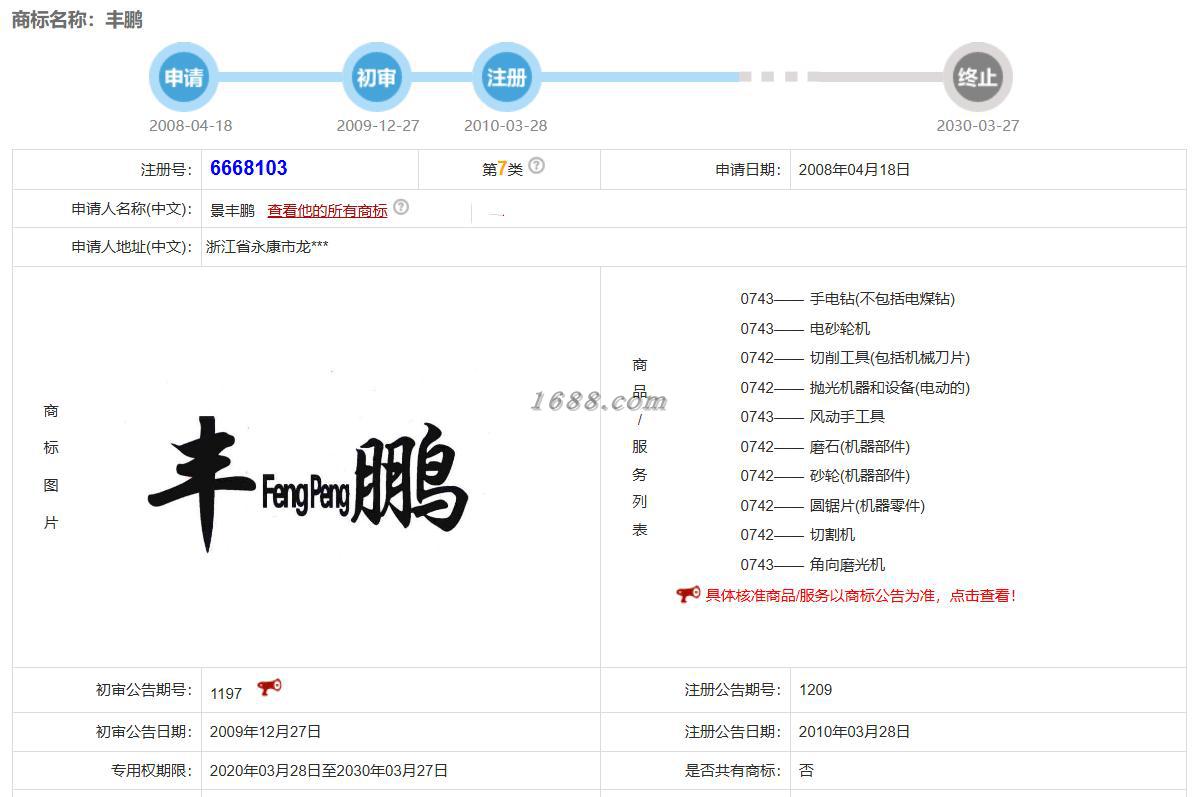This screenshot has height=797, width=1197.
Task: Click help icon beside 第7类
Action: [x=537, y=166]
